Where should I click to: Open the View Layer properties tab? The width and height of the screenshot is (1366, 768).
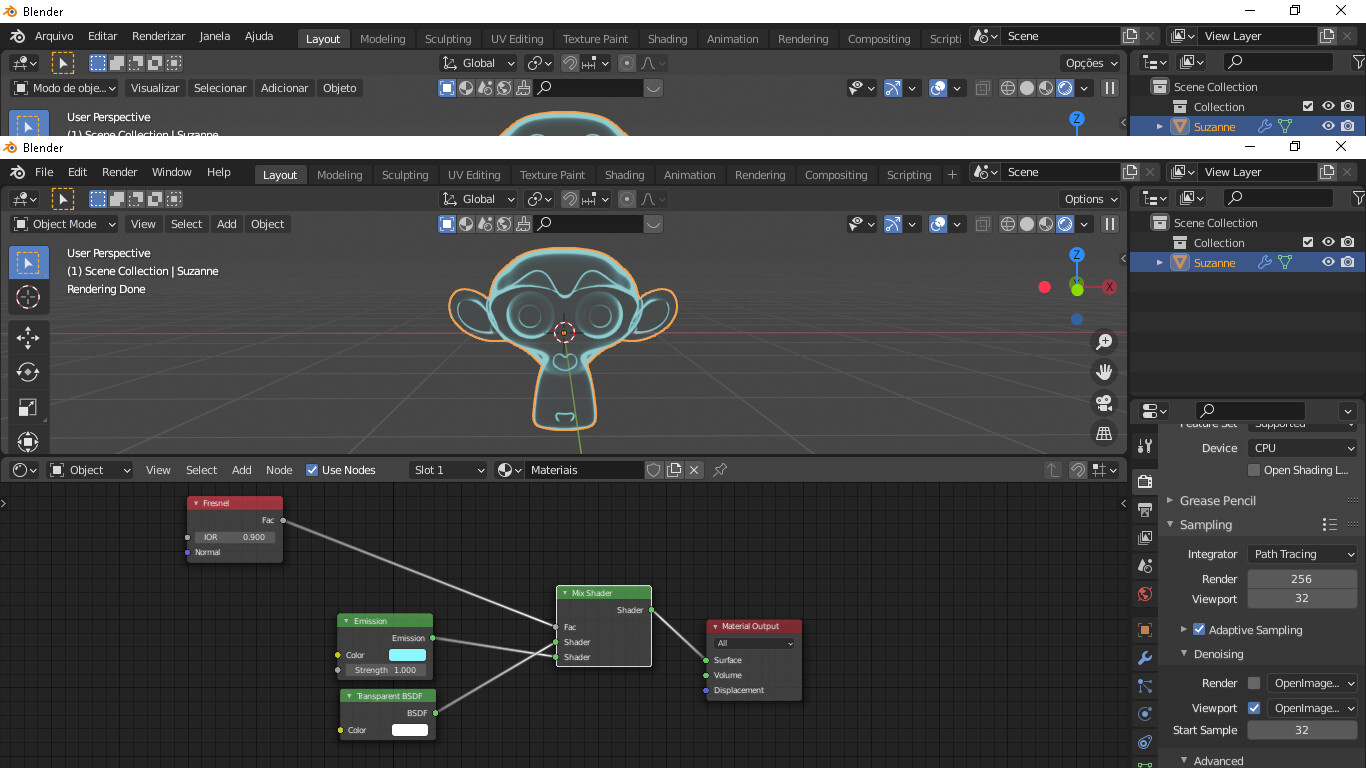pos(1145,538)
